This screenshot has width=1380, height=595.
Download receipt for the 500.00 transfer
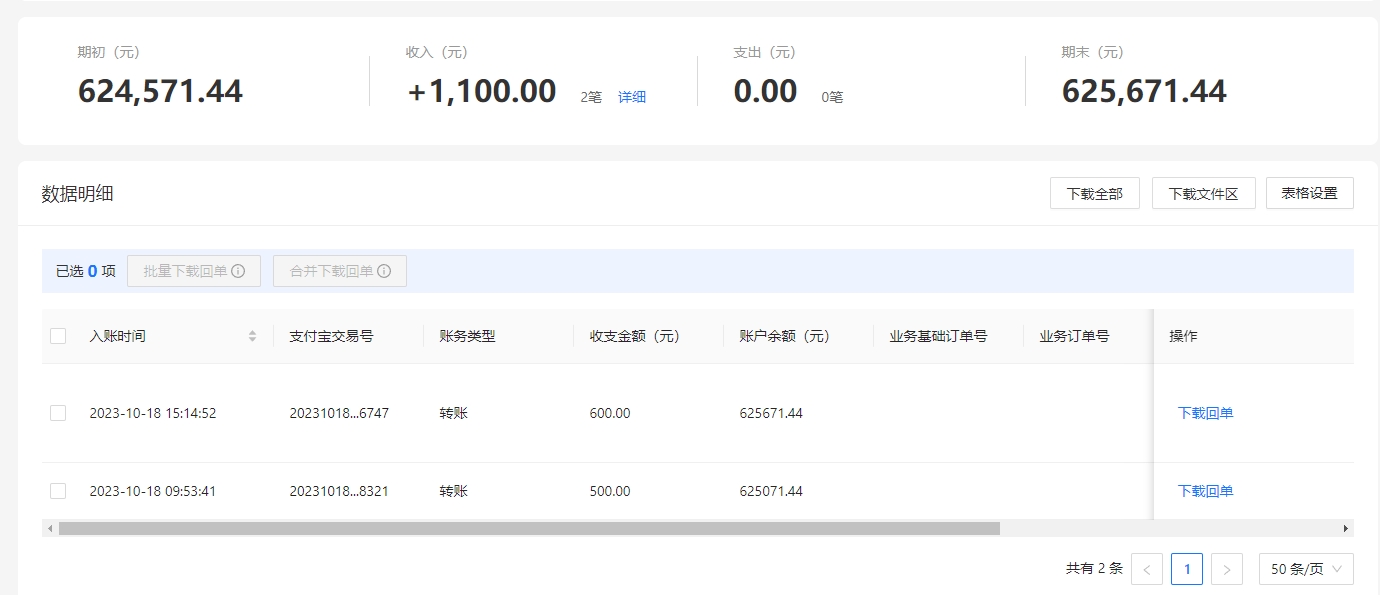[x=1206, y=491]
